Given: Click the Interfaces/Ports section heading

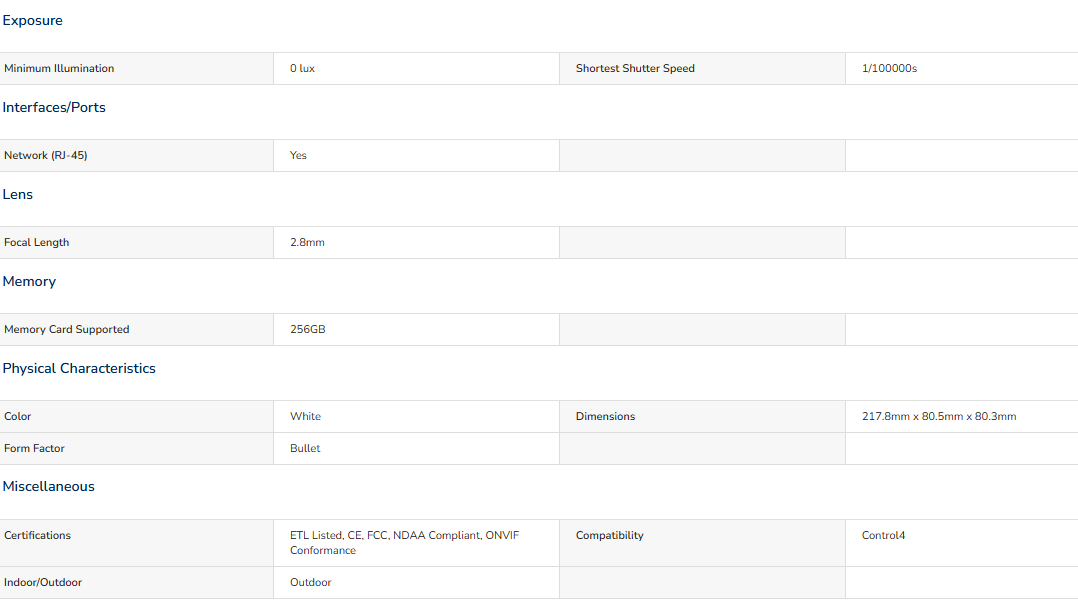Looking at the screenshot, I should tap(54, 108).
